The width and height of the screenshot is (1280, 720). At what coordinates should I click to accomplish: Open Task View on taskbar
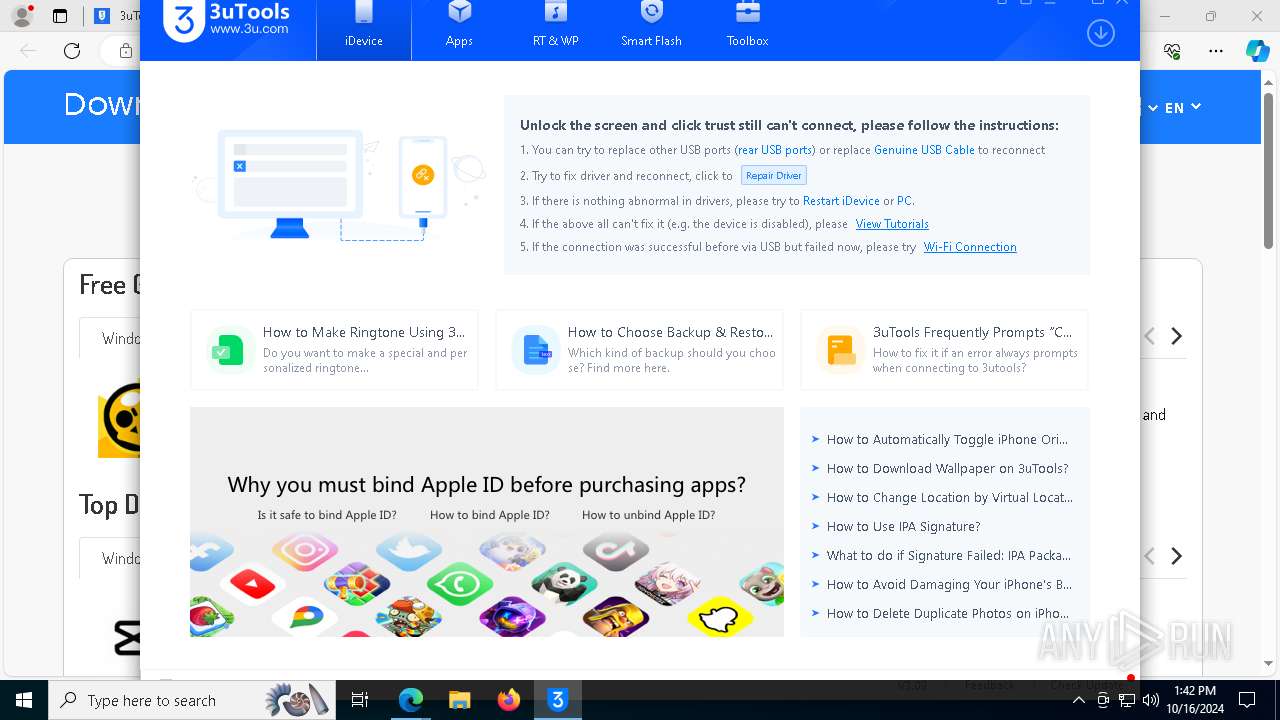click(x=361, y=700)
